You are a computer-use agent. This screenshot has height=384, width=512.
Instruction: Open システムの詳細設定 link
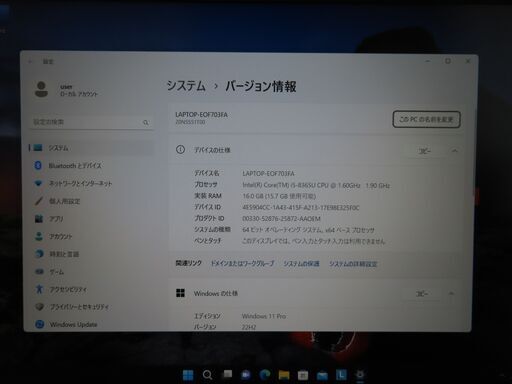pyautogui.click(x=353, y=264)
